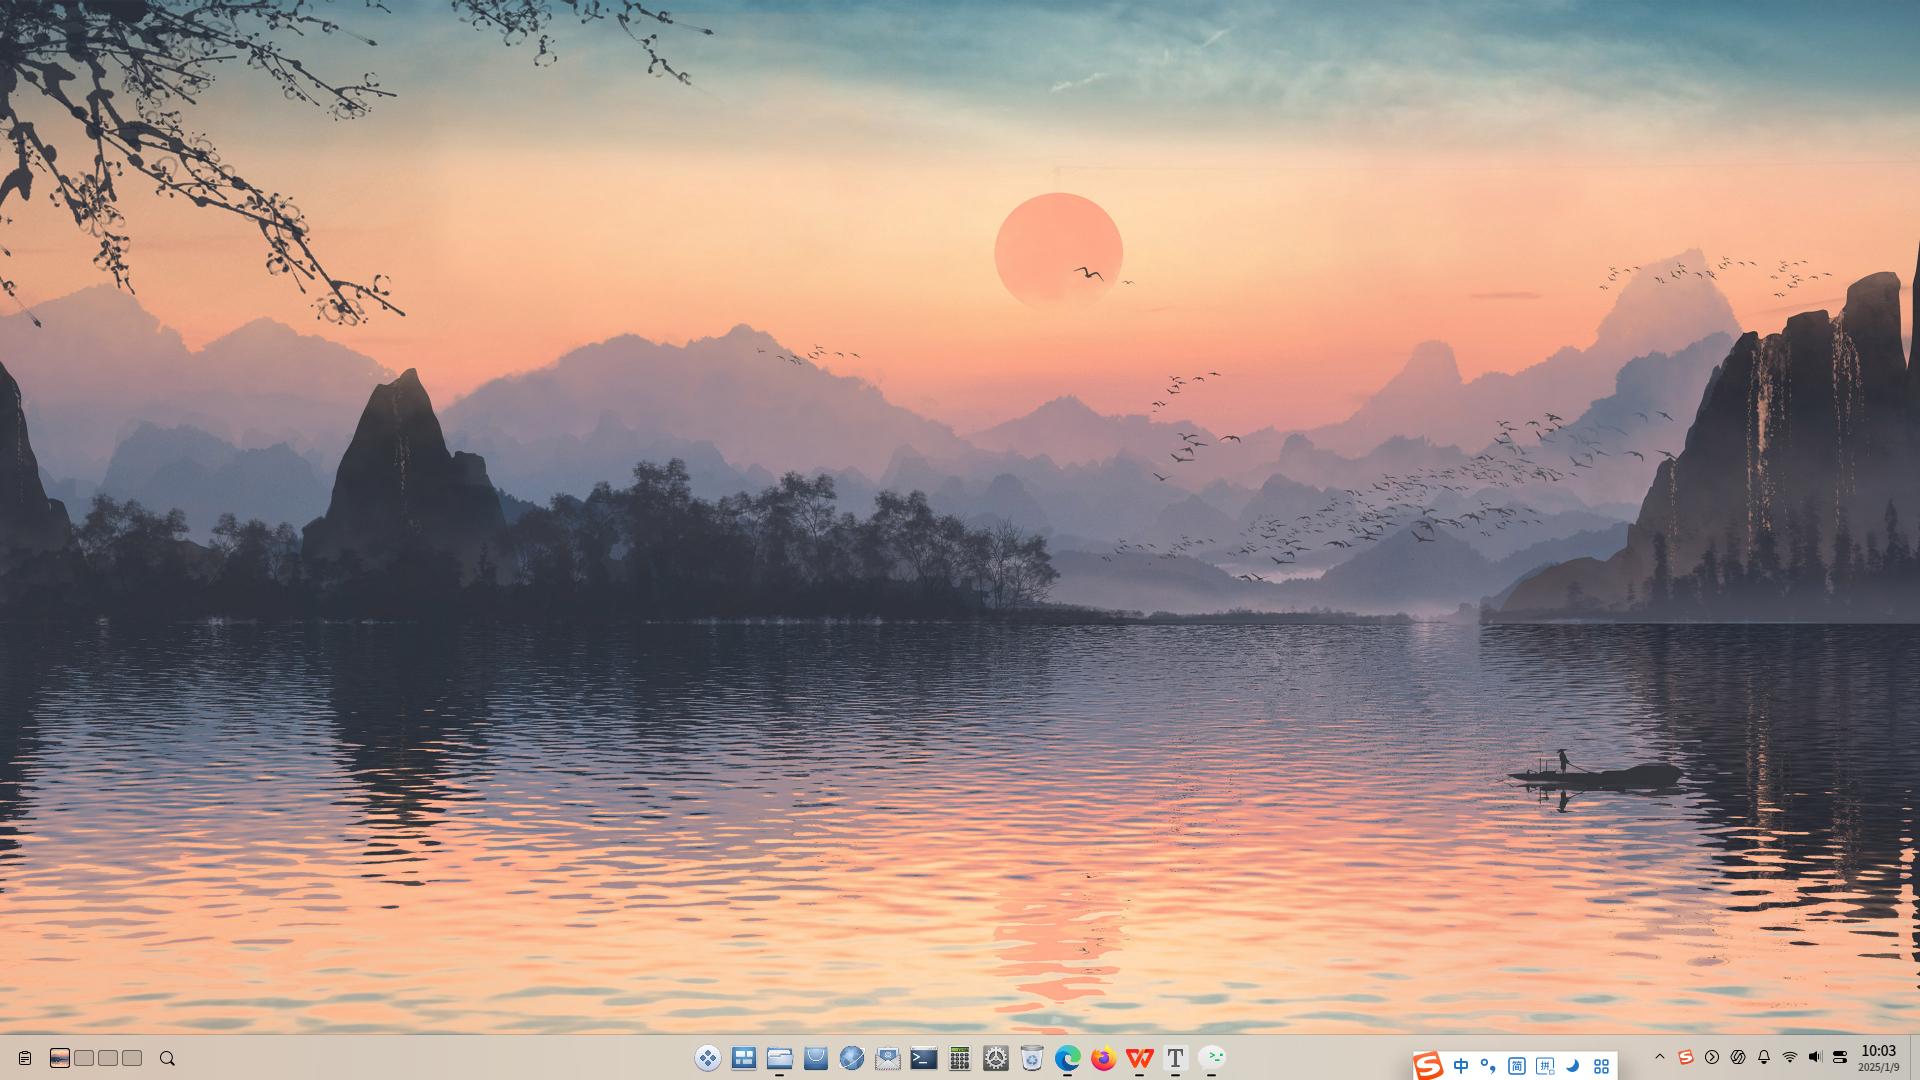This screenshot has width=1920, height=1080.
Task: Toggle Chinese punctuation mode button
Action: 1488,1066
